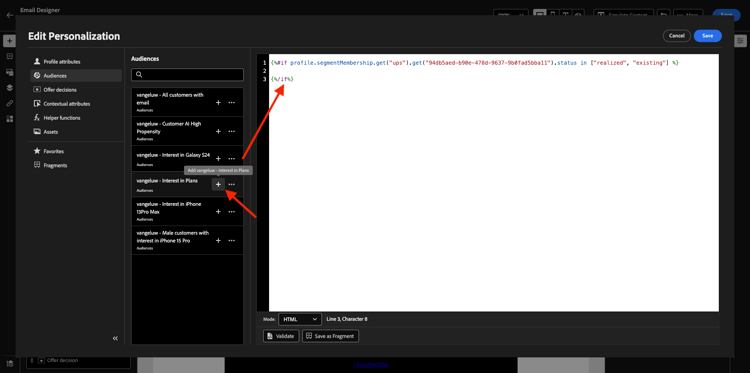750x373 pixels.
Task: Collapse the left panel with double chevron
Action: coord(115,338)
